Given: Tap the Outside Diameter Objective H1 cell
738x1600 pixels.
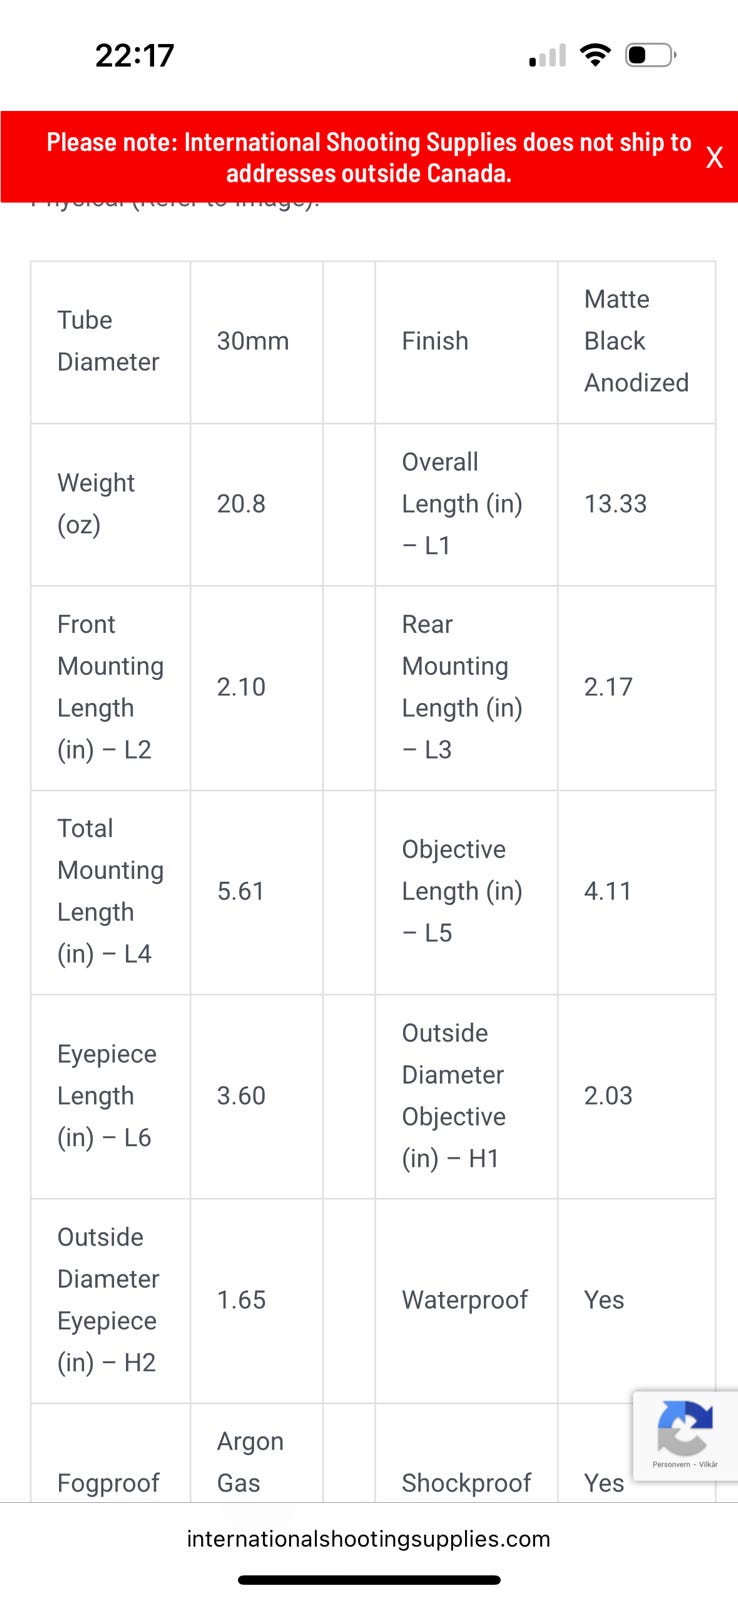Looking at the screenshot, I should (x=466, y=1096).
